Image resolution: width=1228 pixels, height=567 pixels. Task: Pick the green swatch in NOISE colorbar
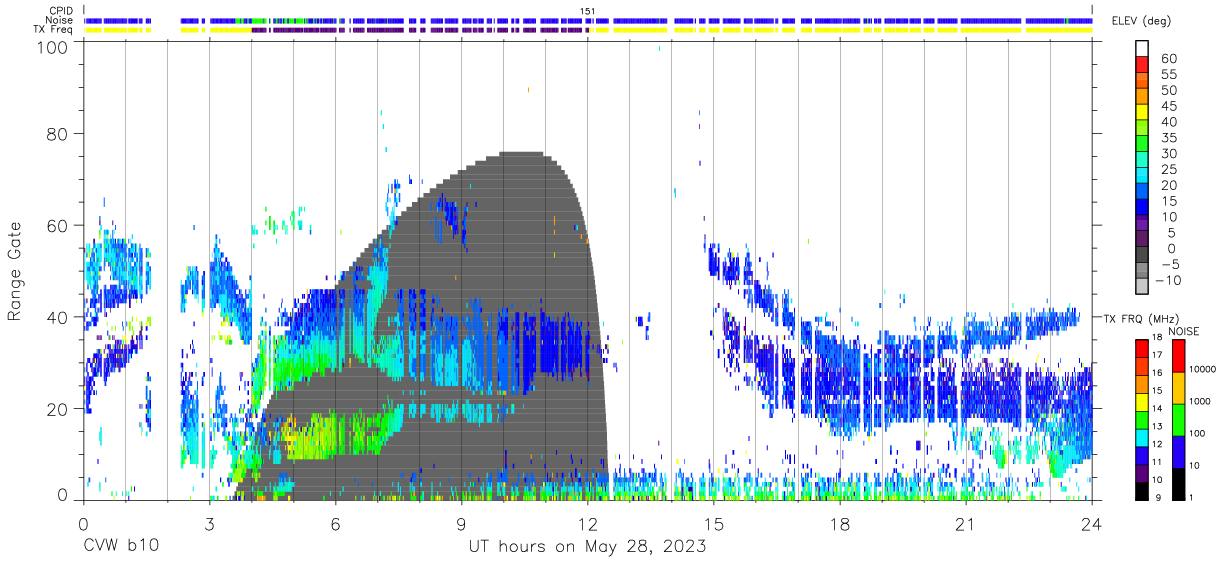click(1179, 420)
